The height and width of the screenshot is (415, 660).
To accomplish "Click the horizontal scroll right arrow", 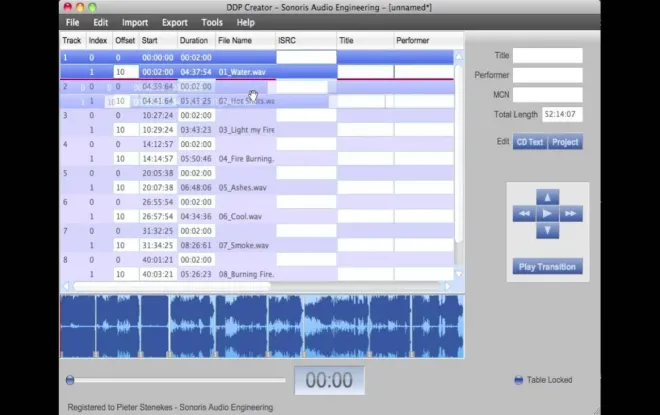I will coord(447,286).
